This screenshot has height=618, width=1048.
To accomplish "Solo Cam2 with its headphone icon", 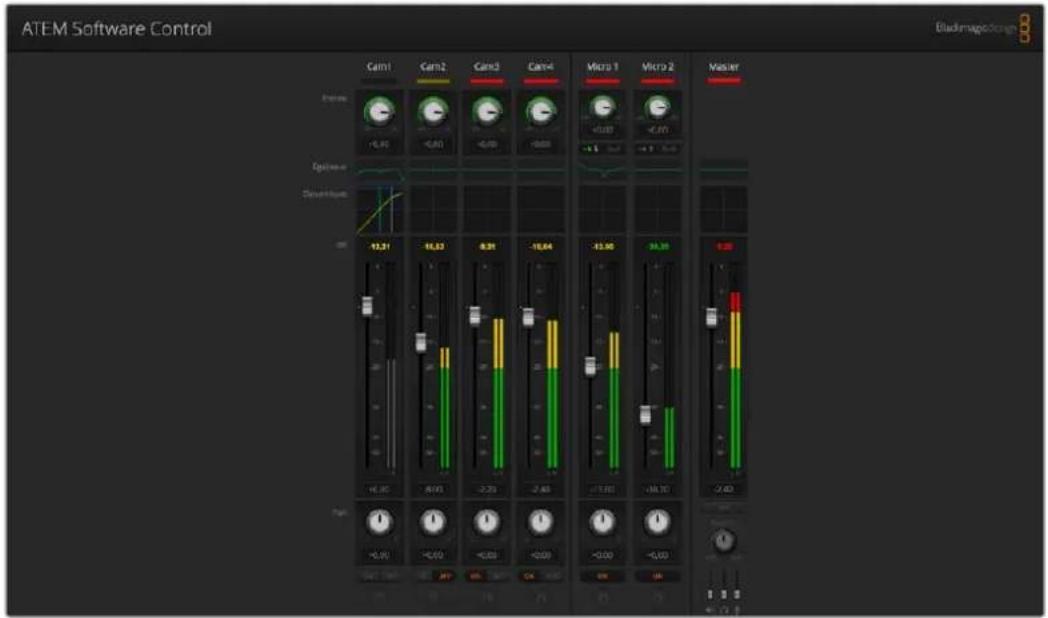I will (x=433, y=595).
